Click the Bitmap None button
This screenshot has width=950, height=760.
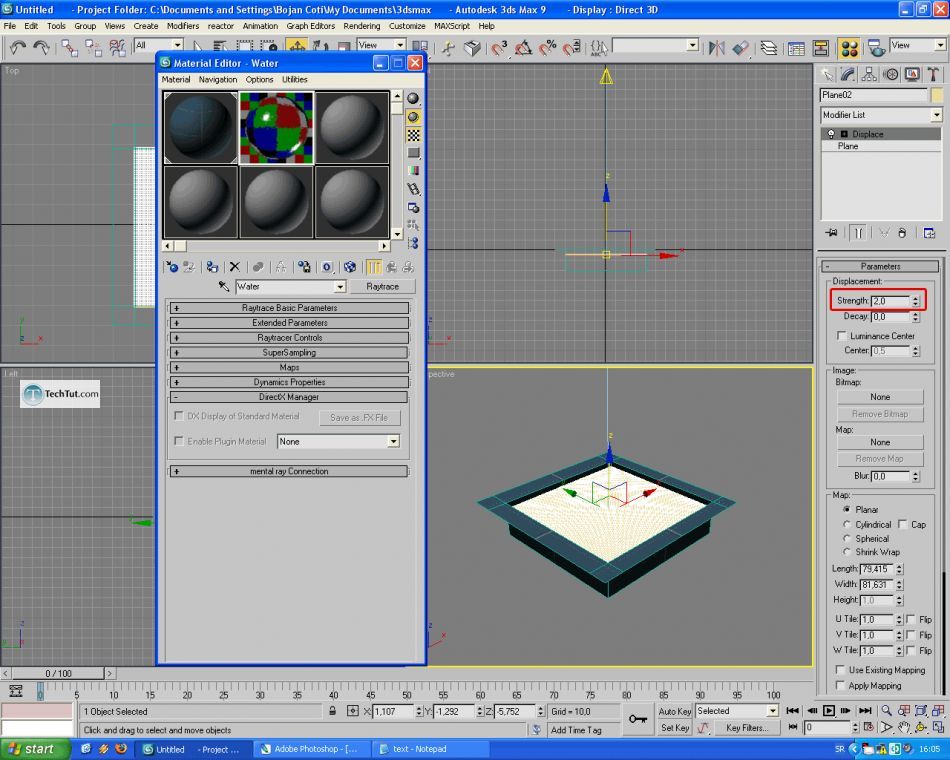(x=879, y=397)
